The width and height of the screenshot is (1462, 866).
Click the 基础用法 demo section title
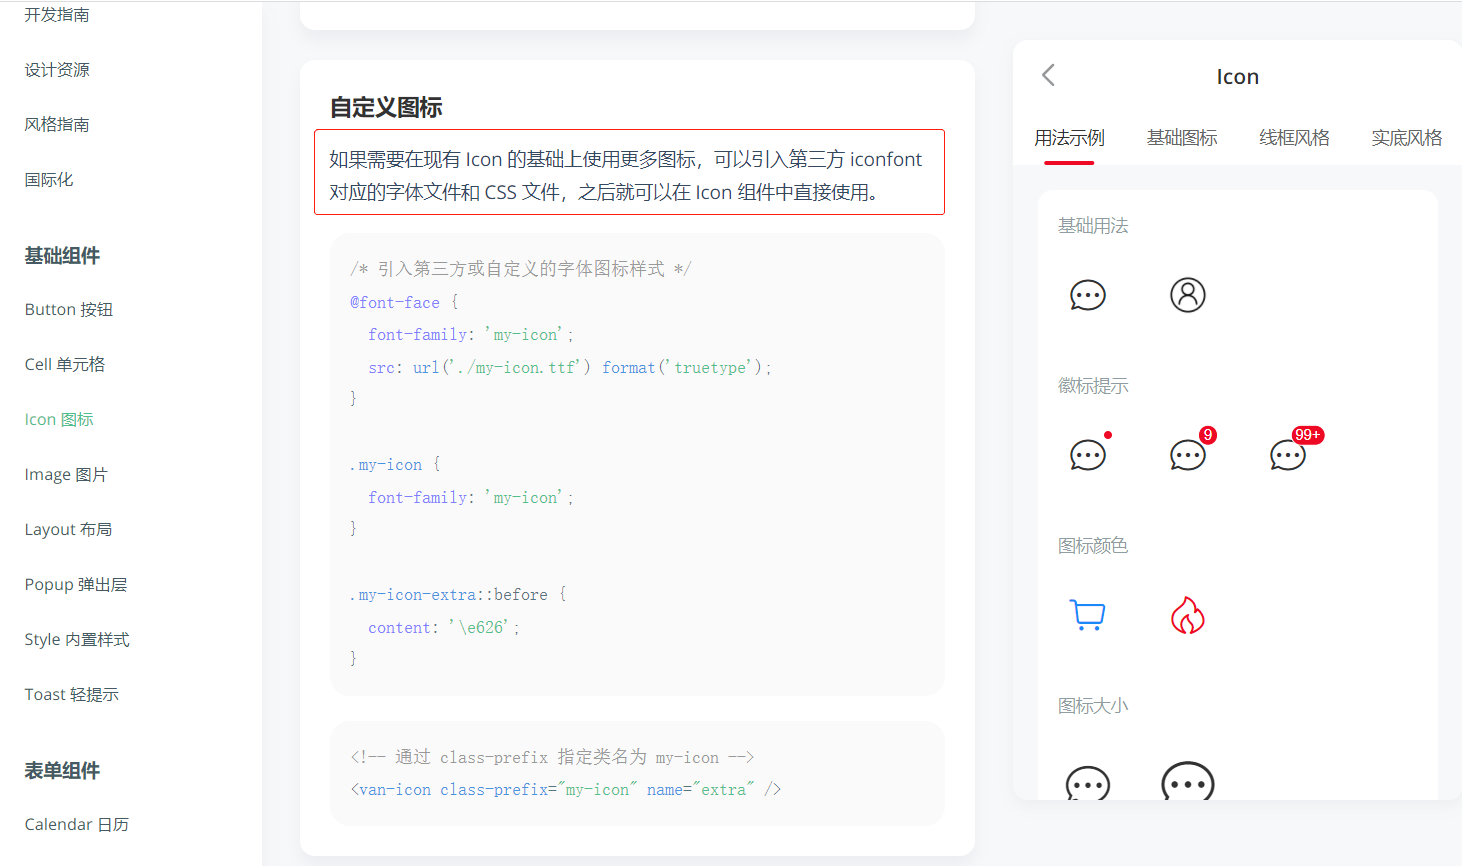point(1093,226)
